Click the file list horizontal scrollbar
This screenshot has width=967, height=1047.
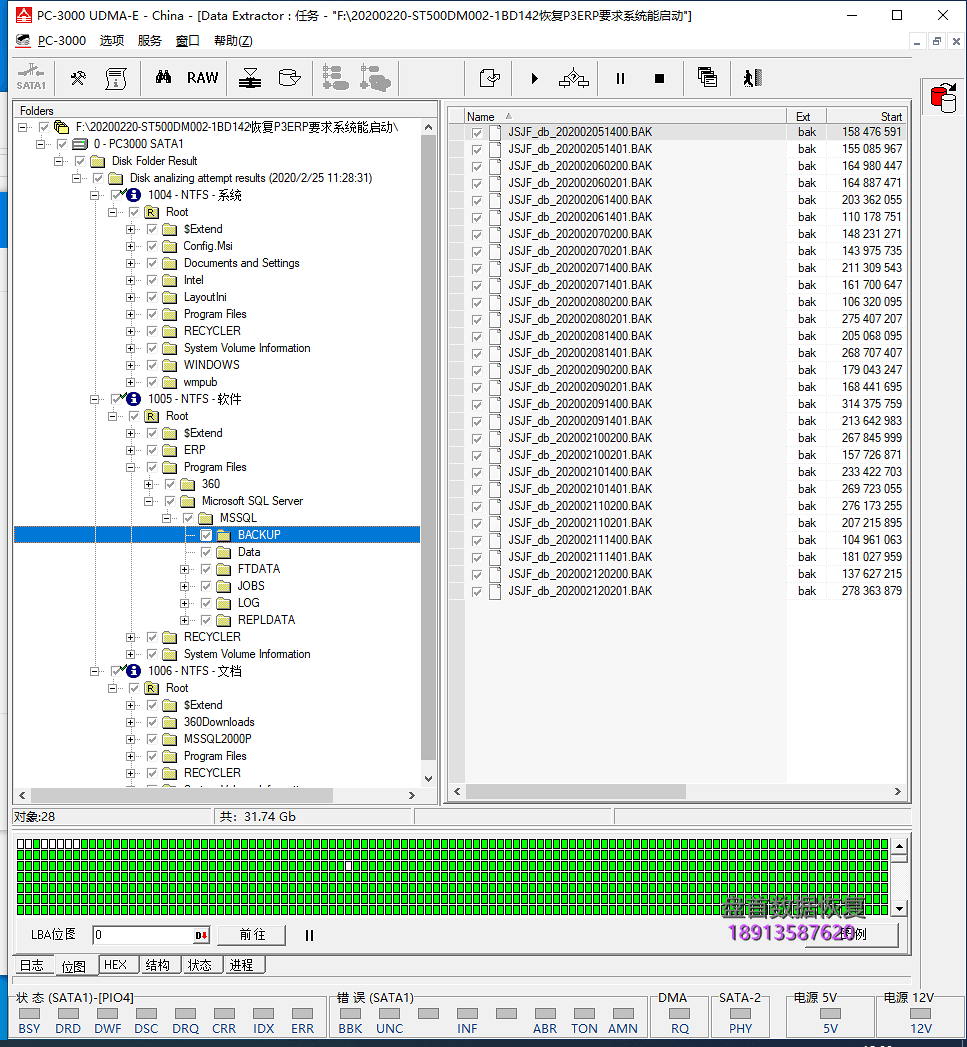click(x=576, y=791)
